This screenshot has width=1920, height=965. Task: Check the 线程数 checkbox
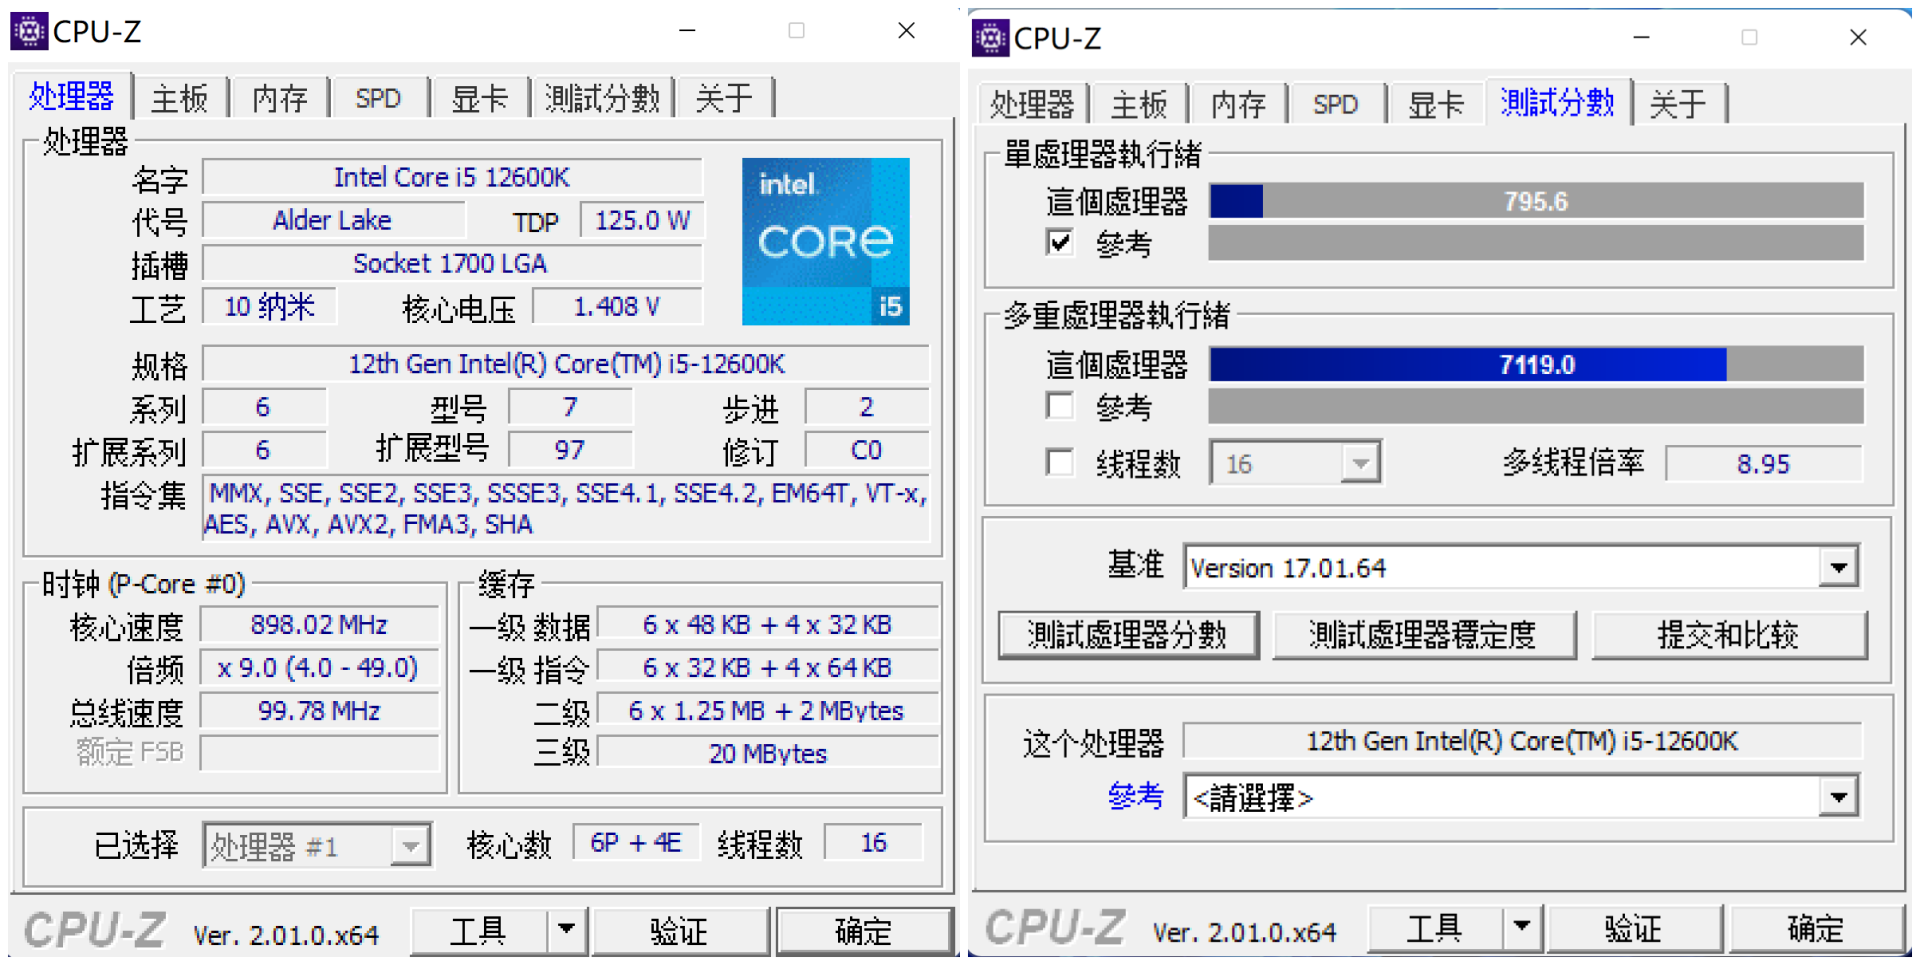click(x=1060, y=462)
